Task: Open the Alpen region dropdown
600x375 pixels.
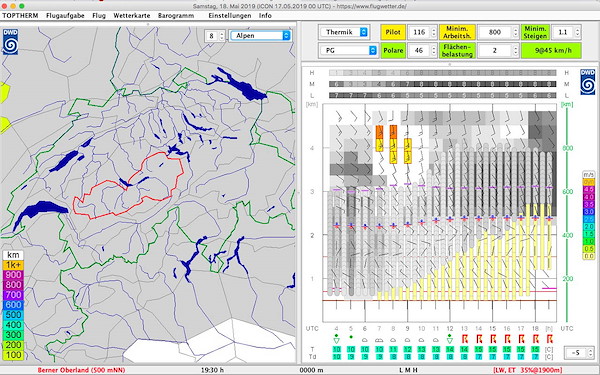Action: tap(260, 36)
